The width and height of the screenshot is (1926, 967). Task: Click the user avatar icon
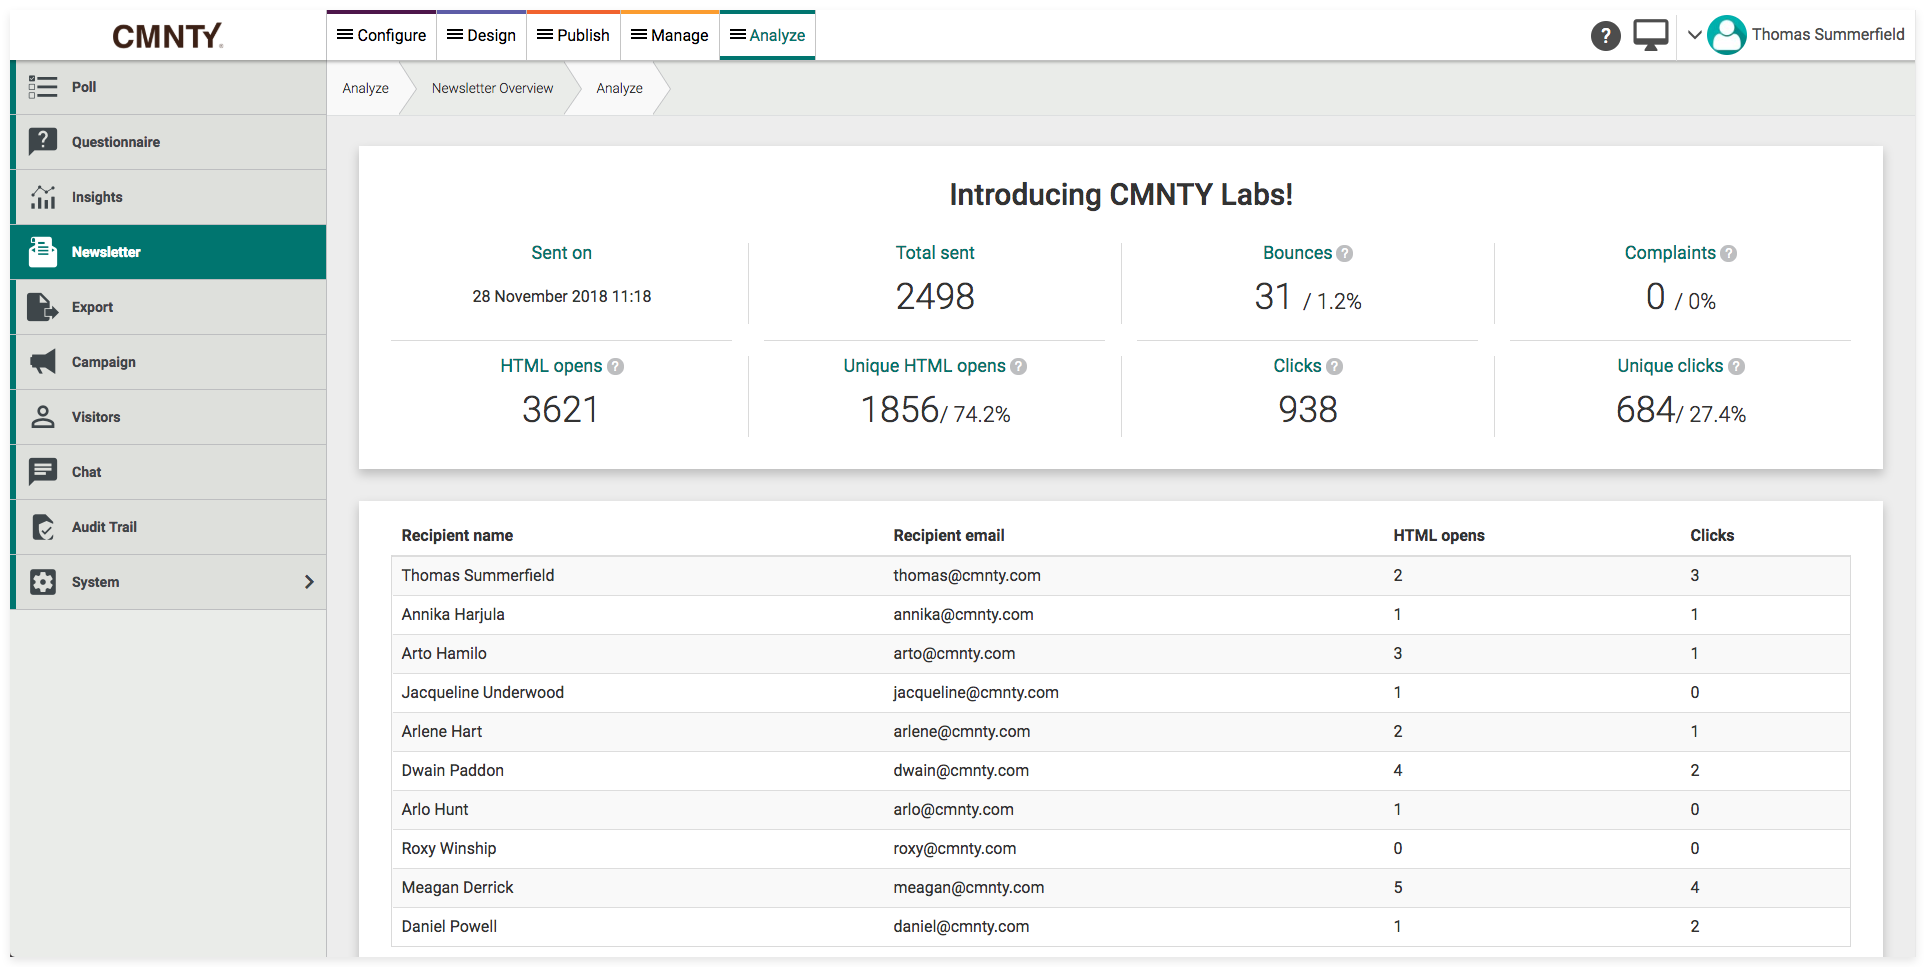pos(1726,35)
